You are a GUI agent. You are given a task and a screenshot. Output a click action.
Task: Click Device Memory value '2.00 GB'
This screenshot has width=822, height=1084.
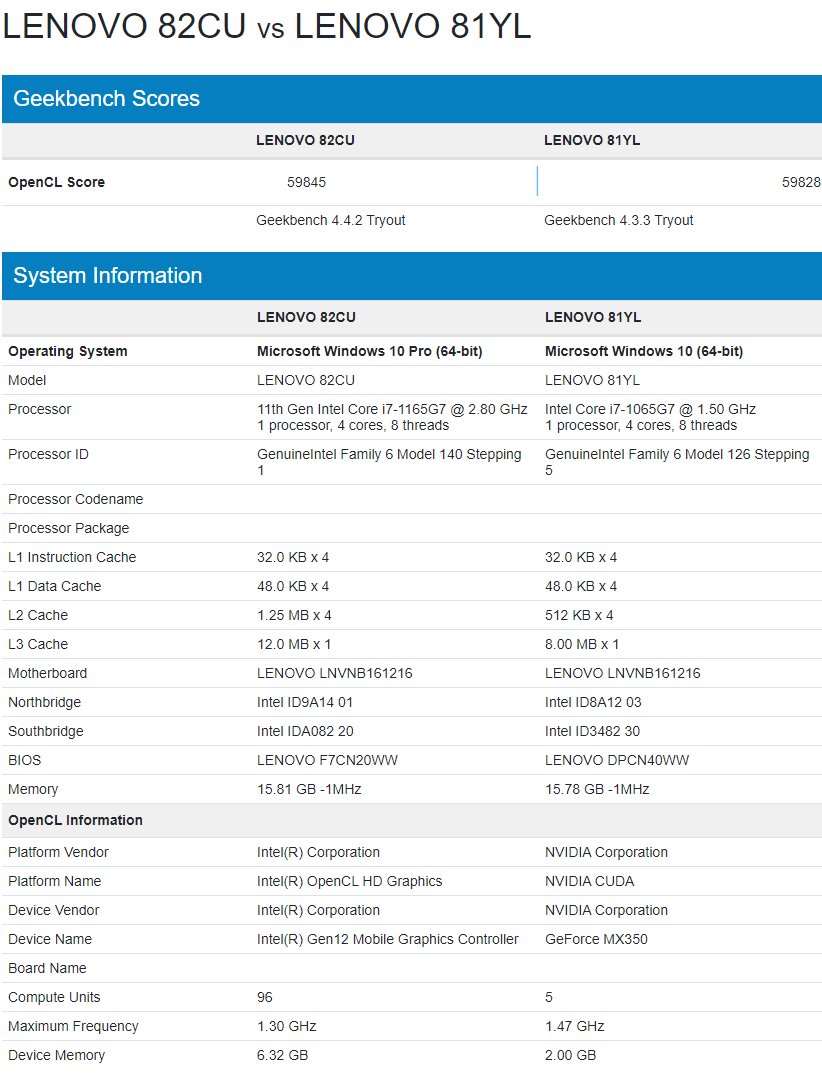click(x=571, y=1056)
